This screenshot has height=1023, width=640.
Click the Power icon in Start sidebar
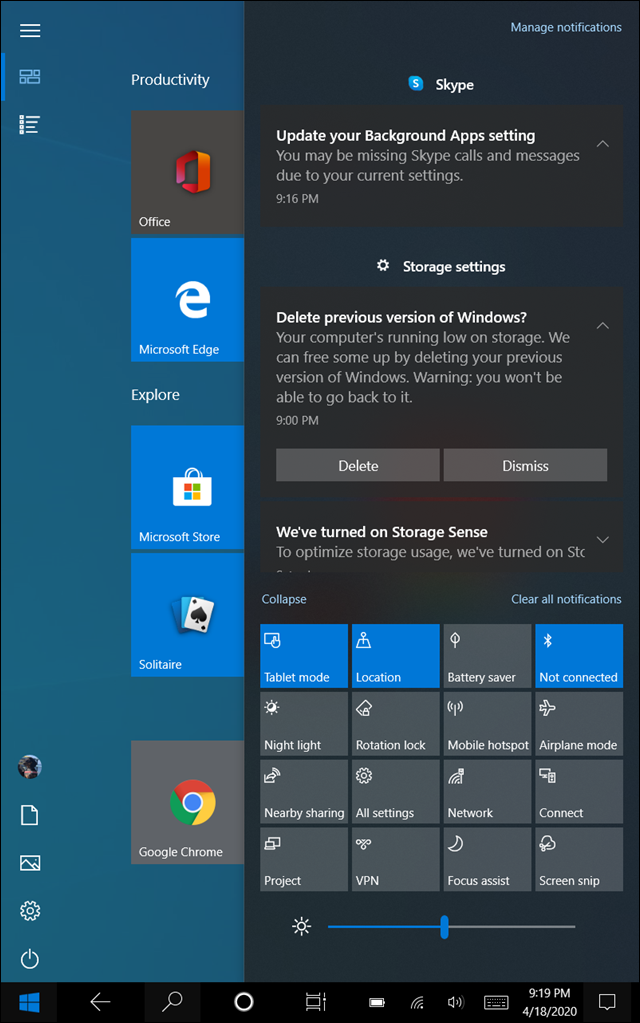pos(30,959)
